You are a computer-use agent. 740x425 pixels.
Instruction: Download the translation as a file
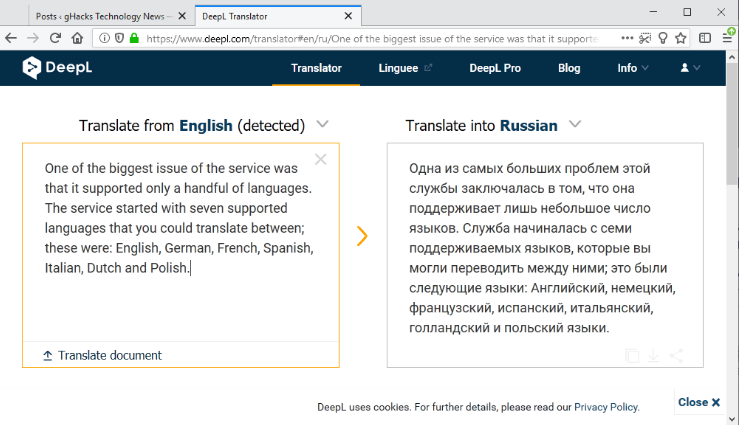tap(653, 356)
